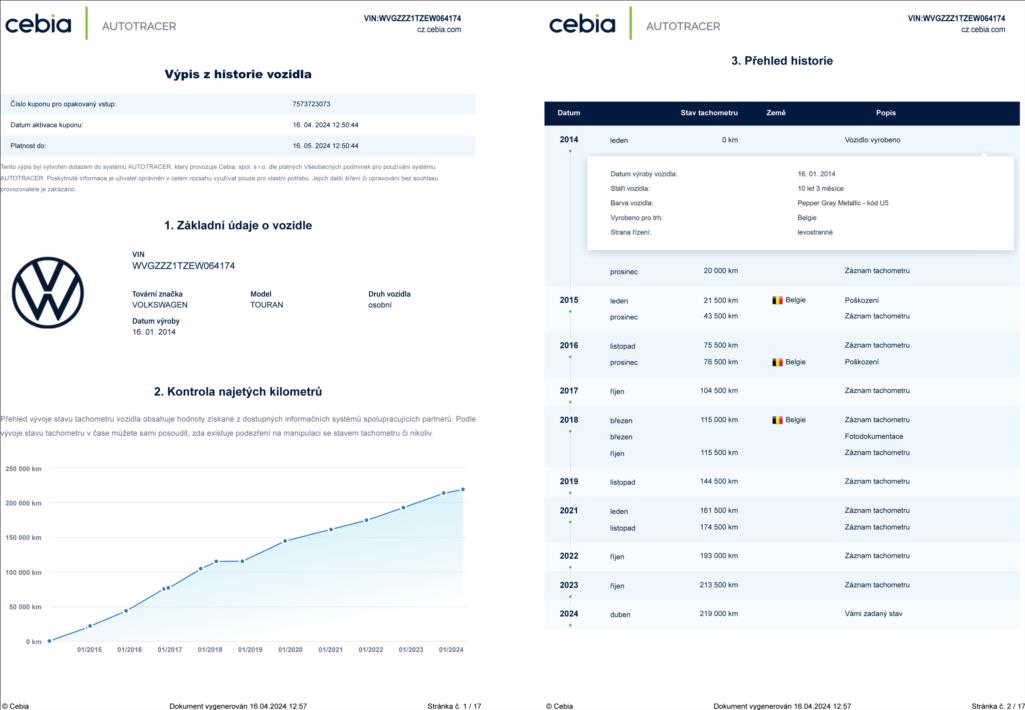Expand the 2014 leden 'Vozidlo vyrobeno' row

[x=872, y=140]
